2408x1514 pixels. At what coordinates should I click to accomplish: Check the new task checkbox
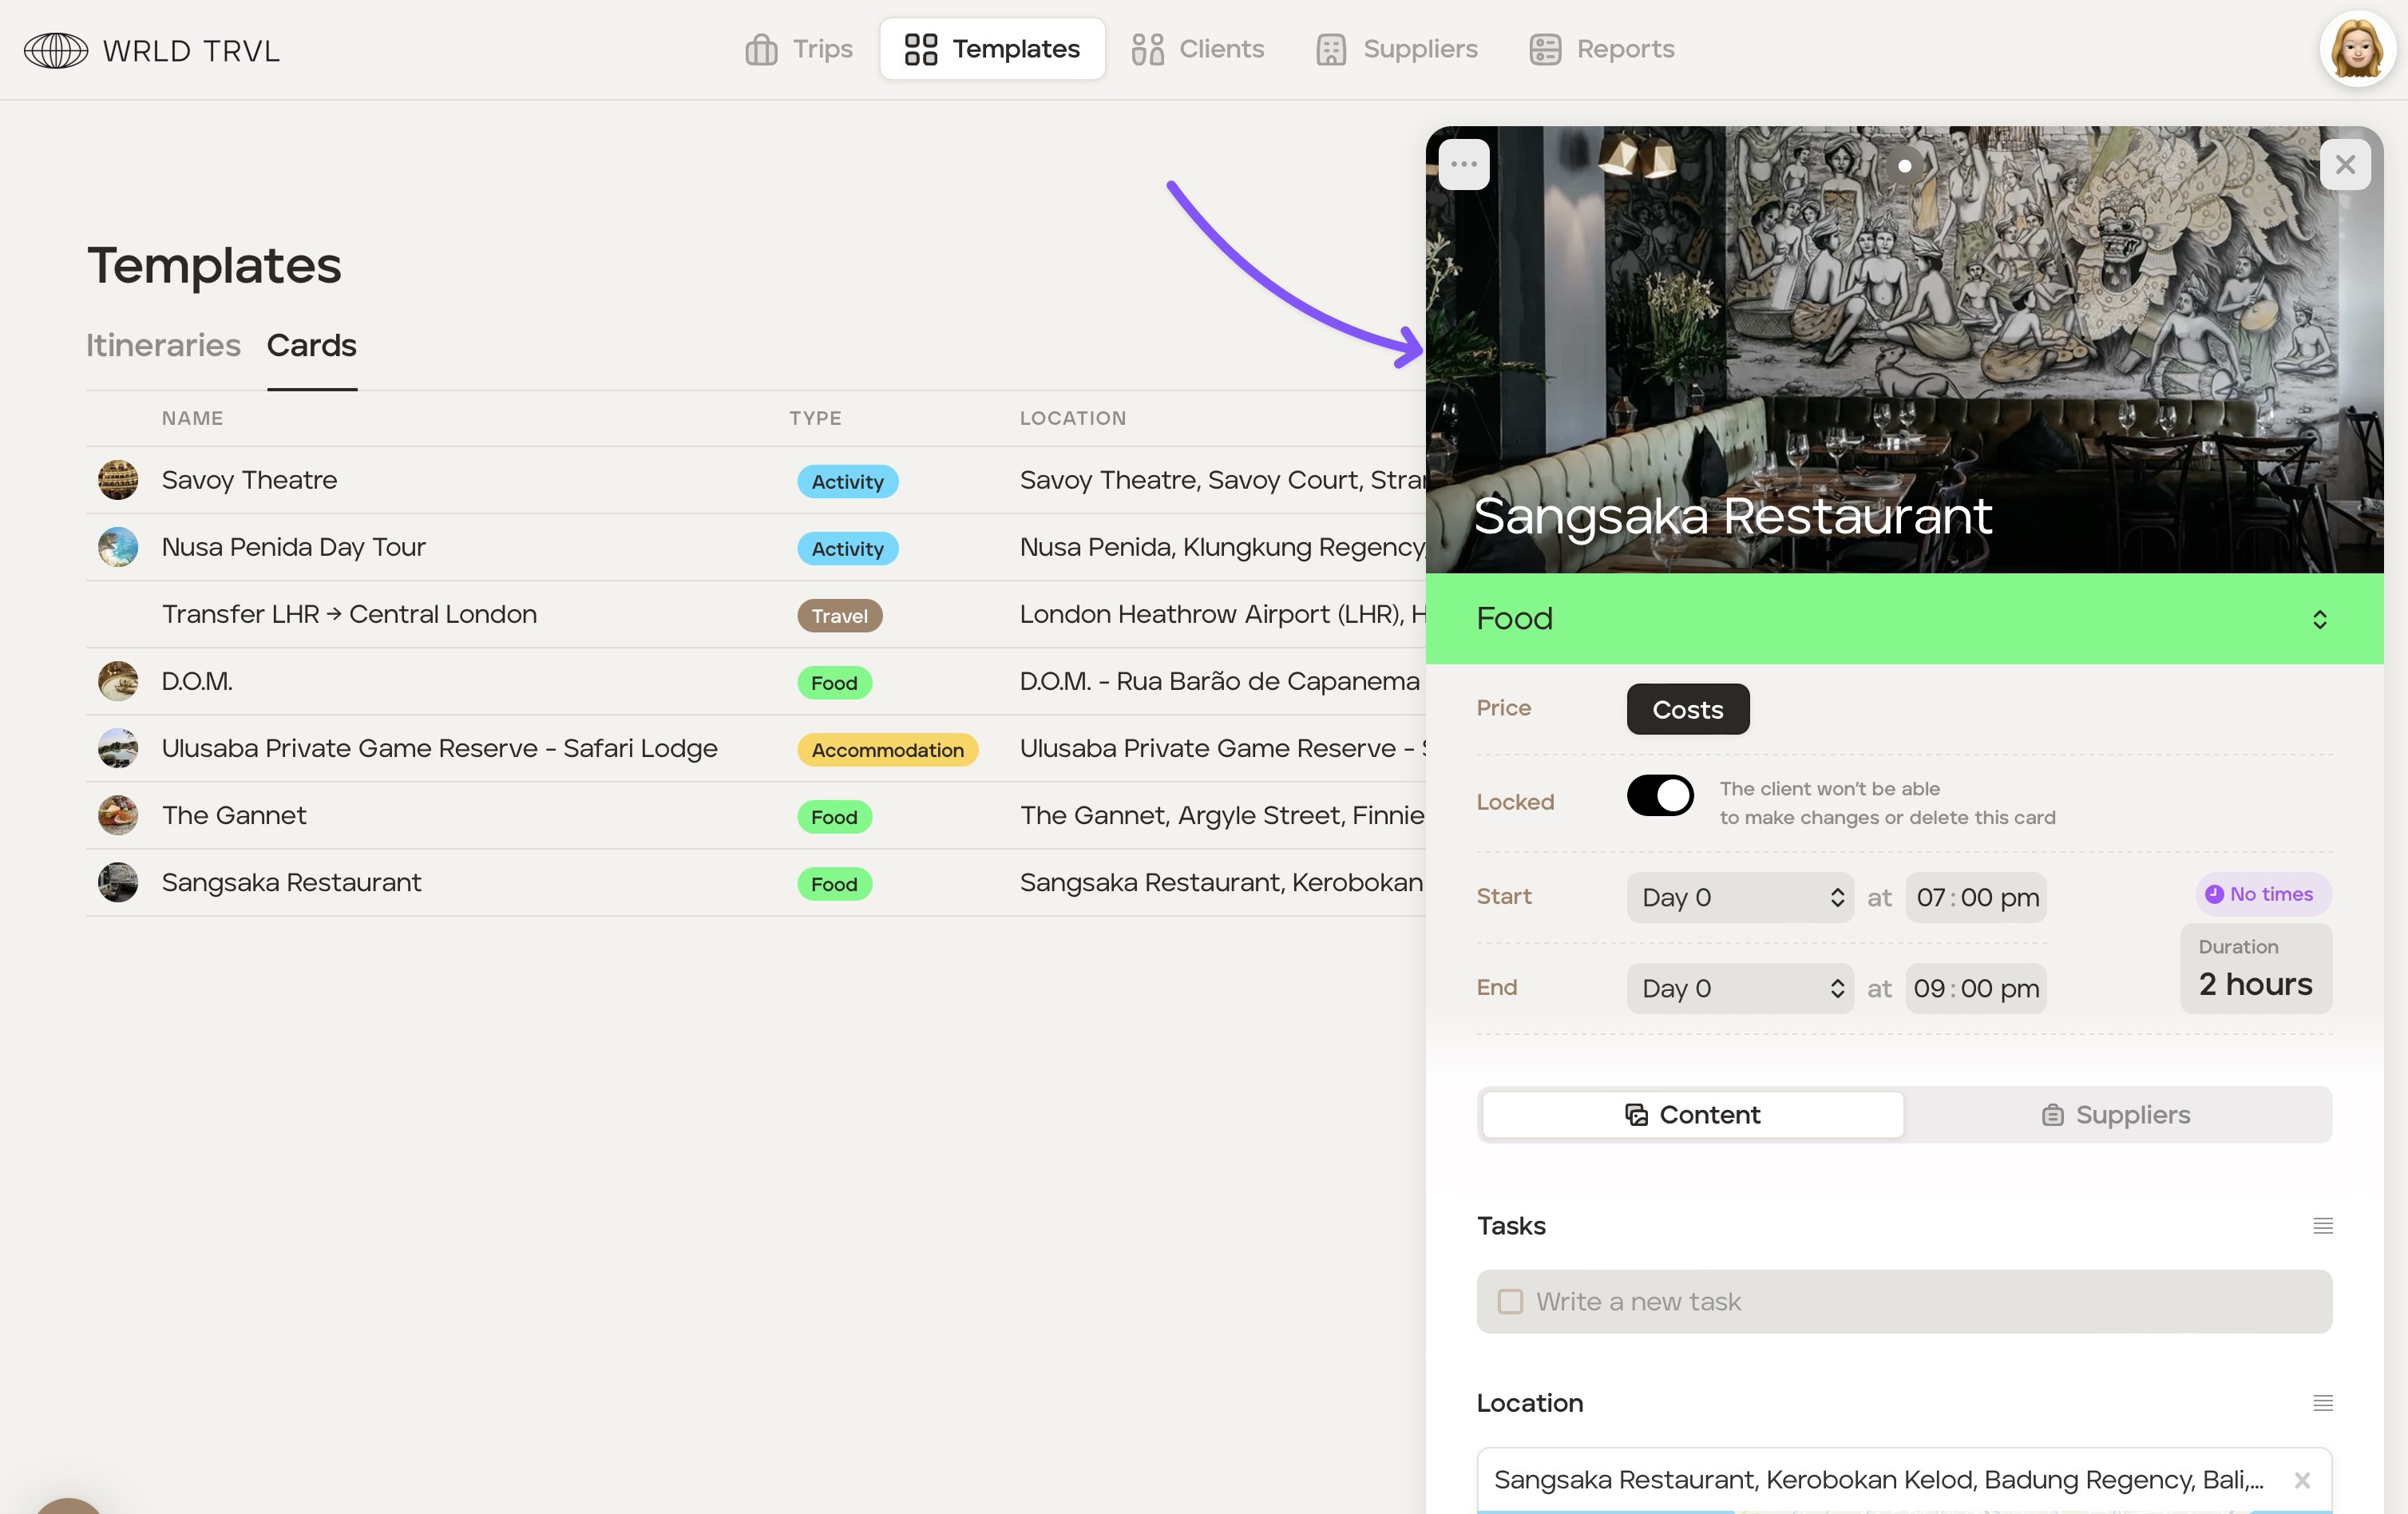pyautogui.click(x=1510, y=1302)
